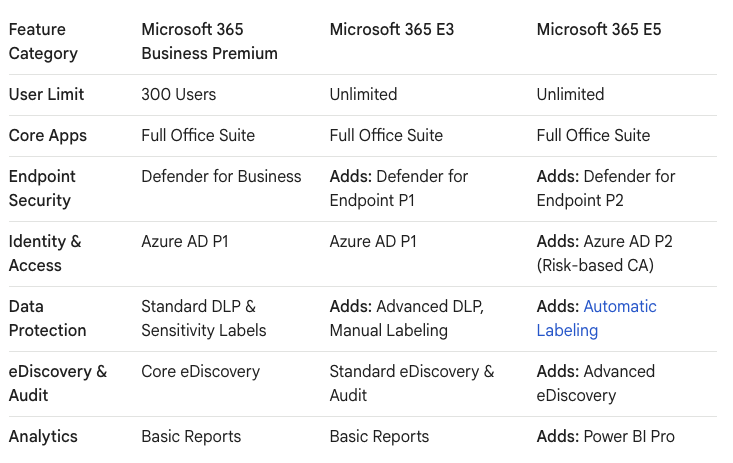Select the Advanced DLP, Manual Labeling cell
This screenshot has height=463, width=733.
[x=407, y=318]
